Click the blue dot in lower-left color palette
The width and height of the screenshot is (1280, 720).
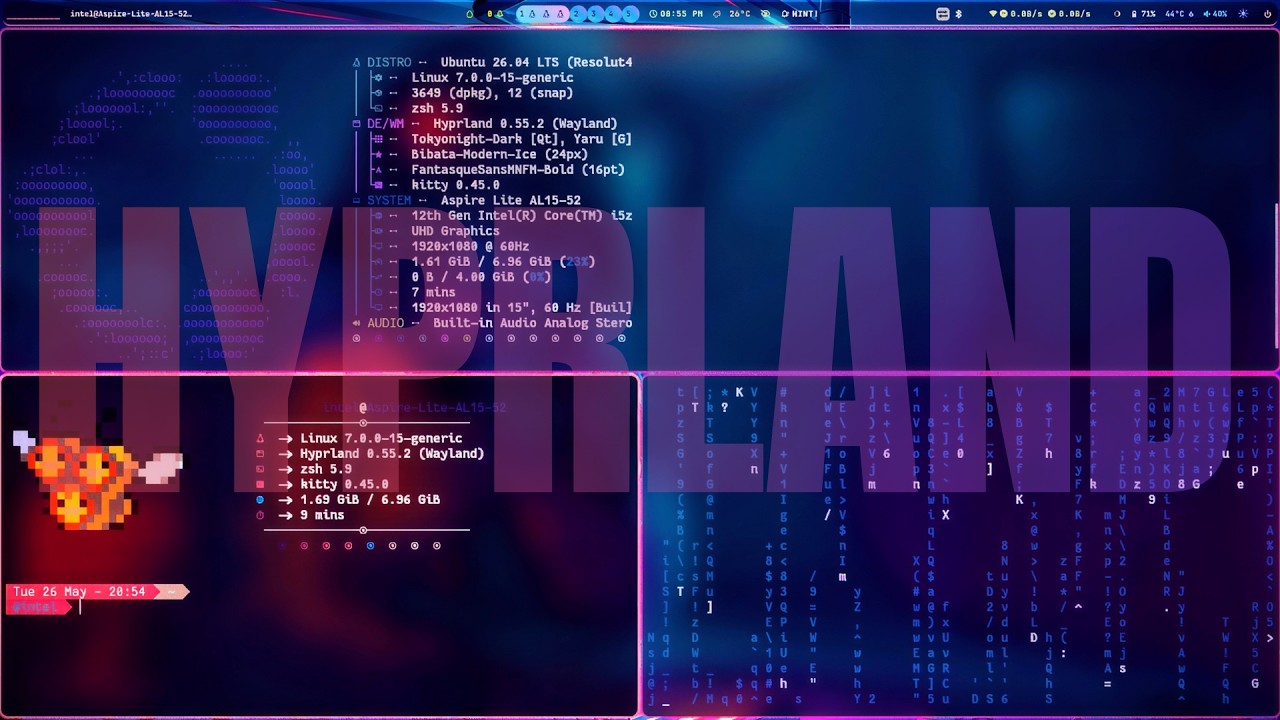(370, 546)
